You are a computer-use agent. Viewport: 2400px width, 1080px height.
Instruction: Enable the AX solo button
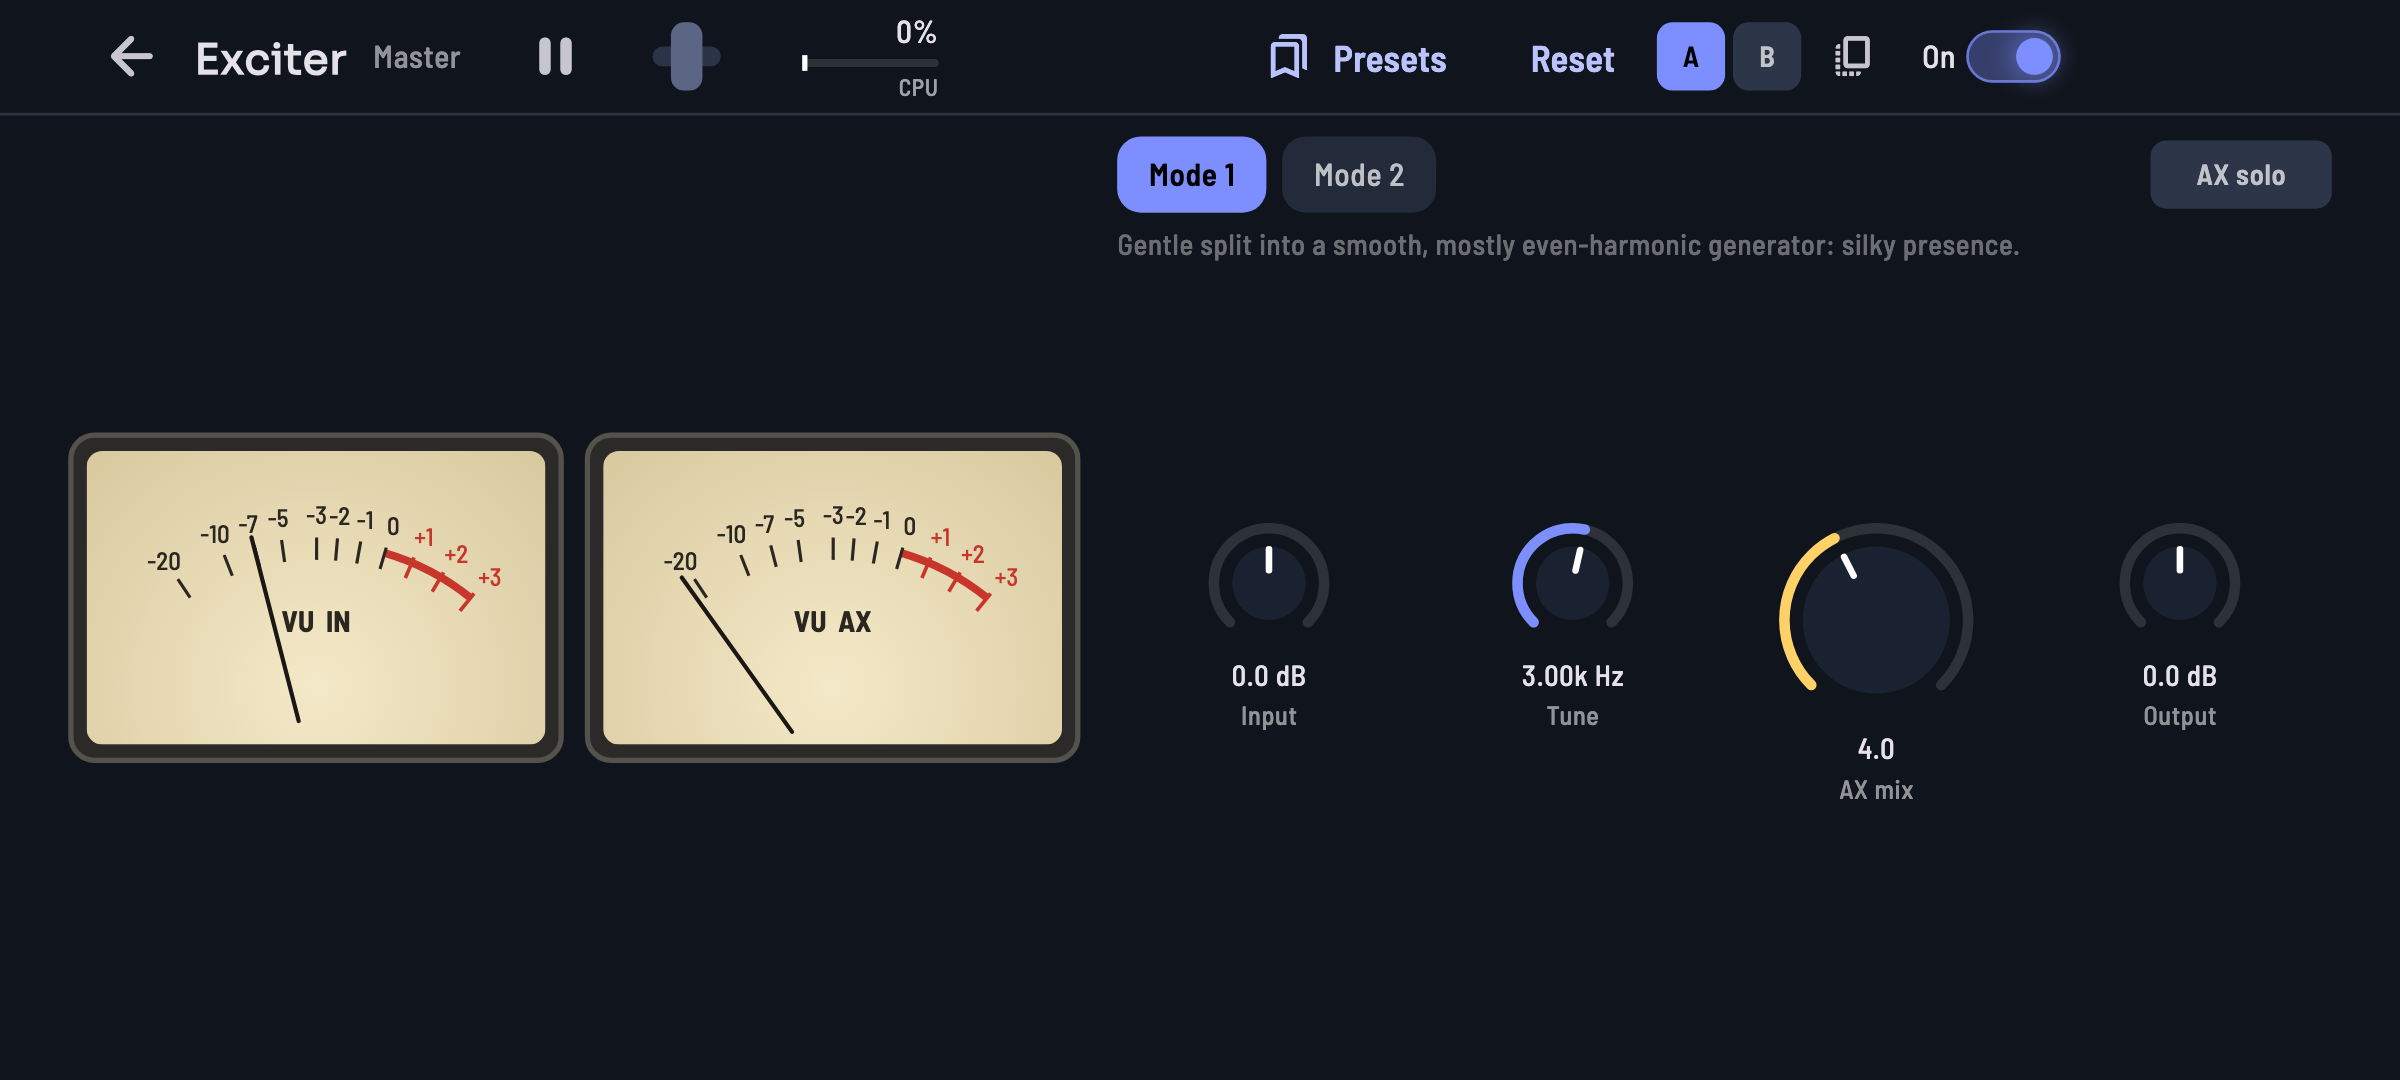pos(2240,175)
